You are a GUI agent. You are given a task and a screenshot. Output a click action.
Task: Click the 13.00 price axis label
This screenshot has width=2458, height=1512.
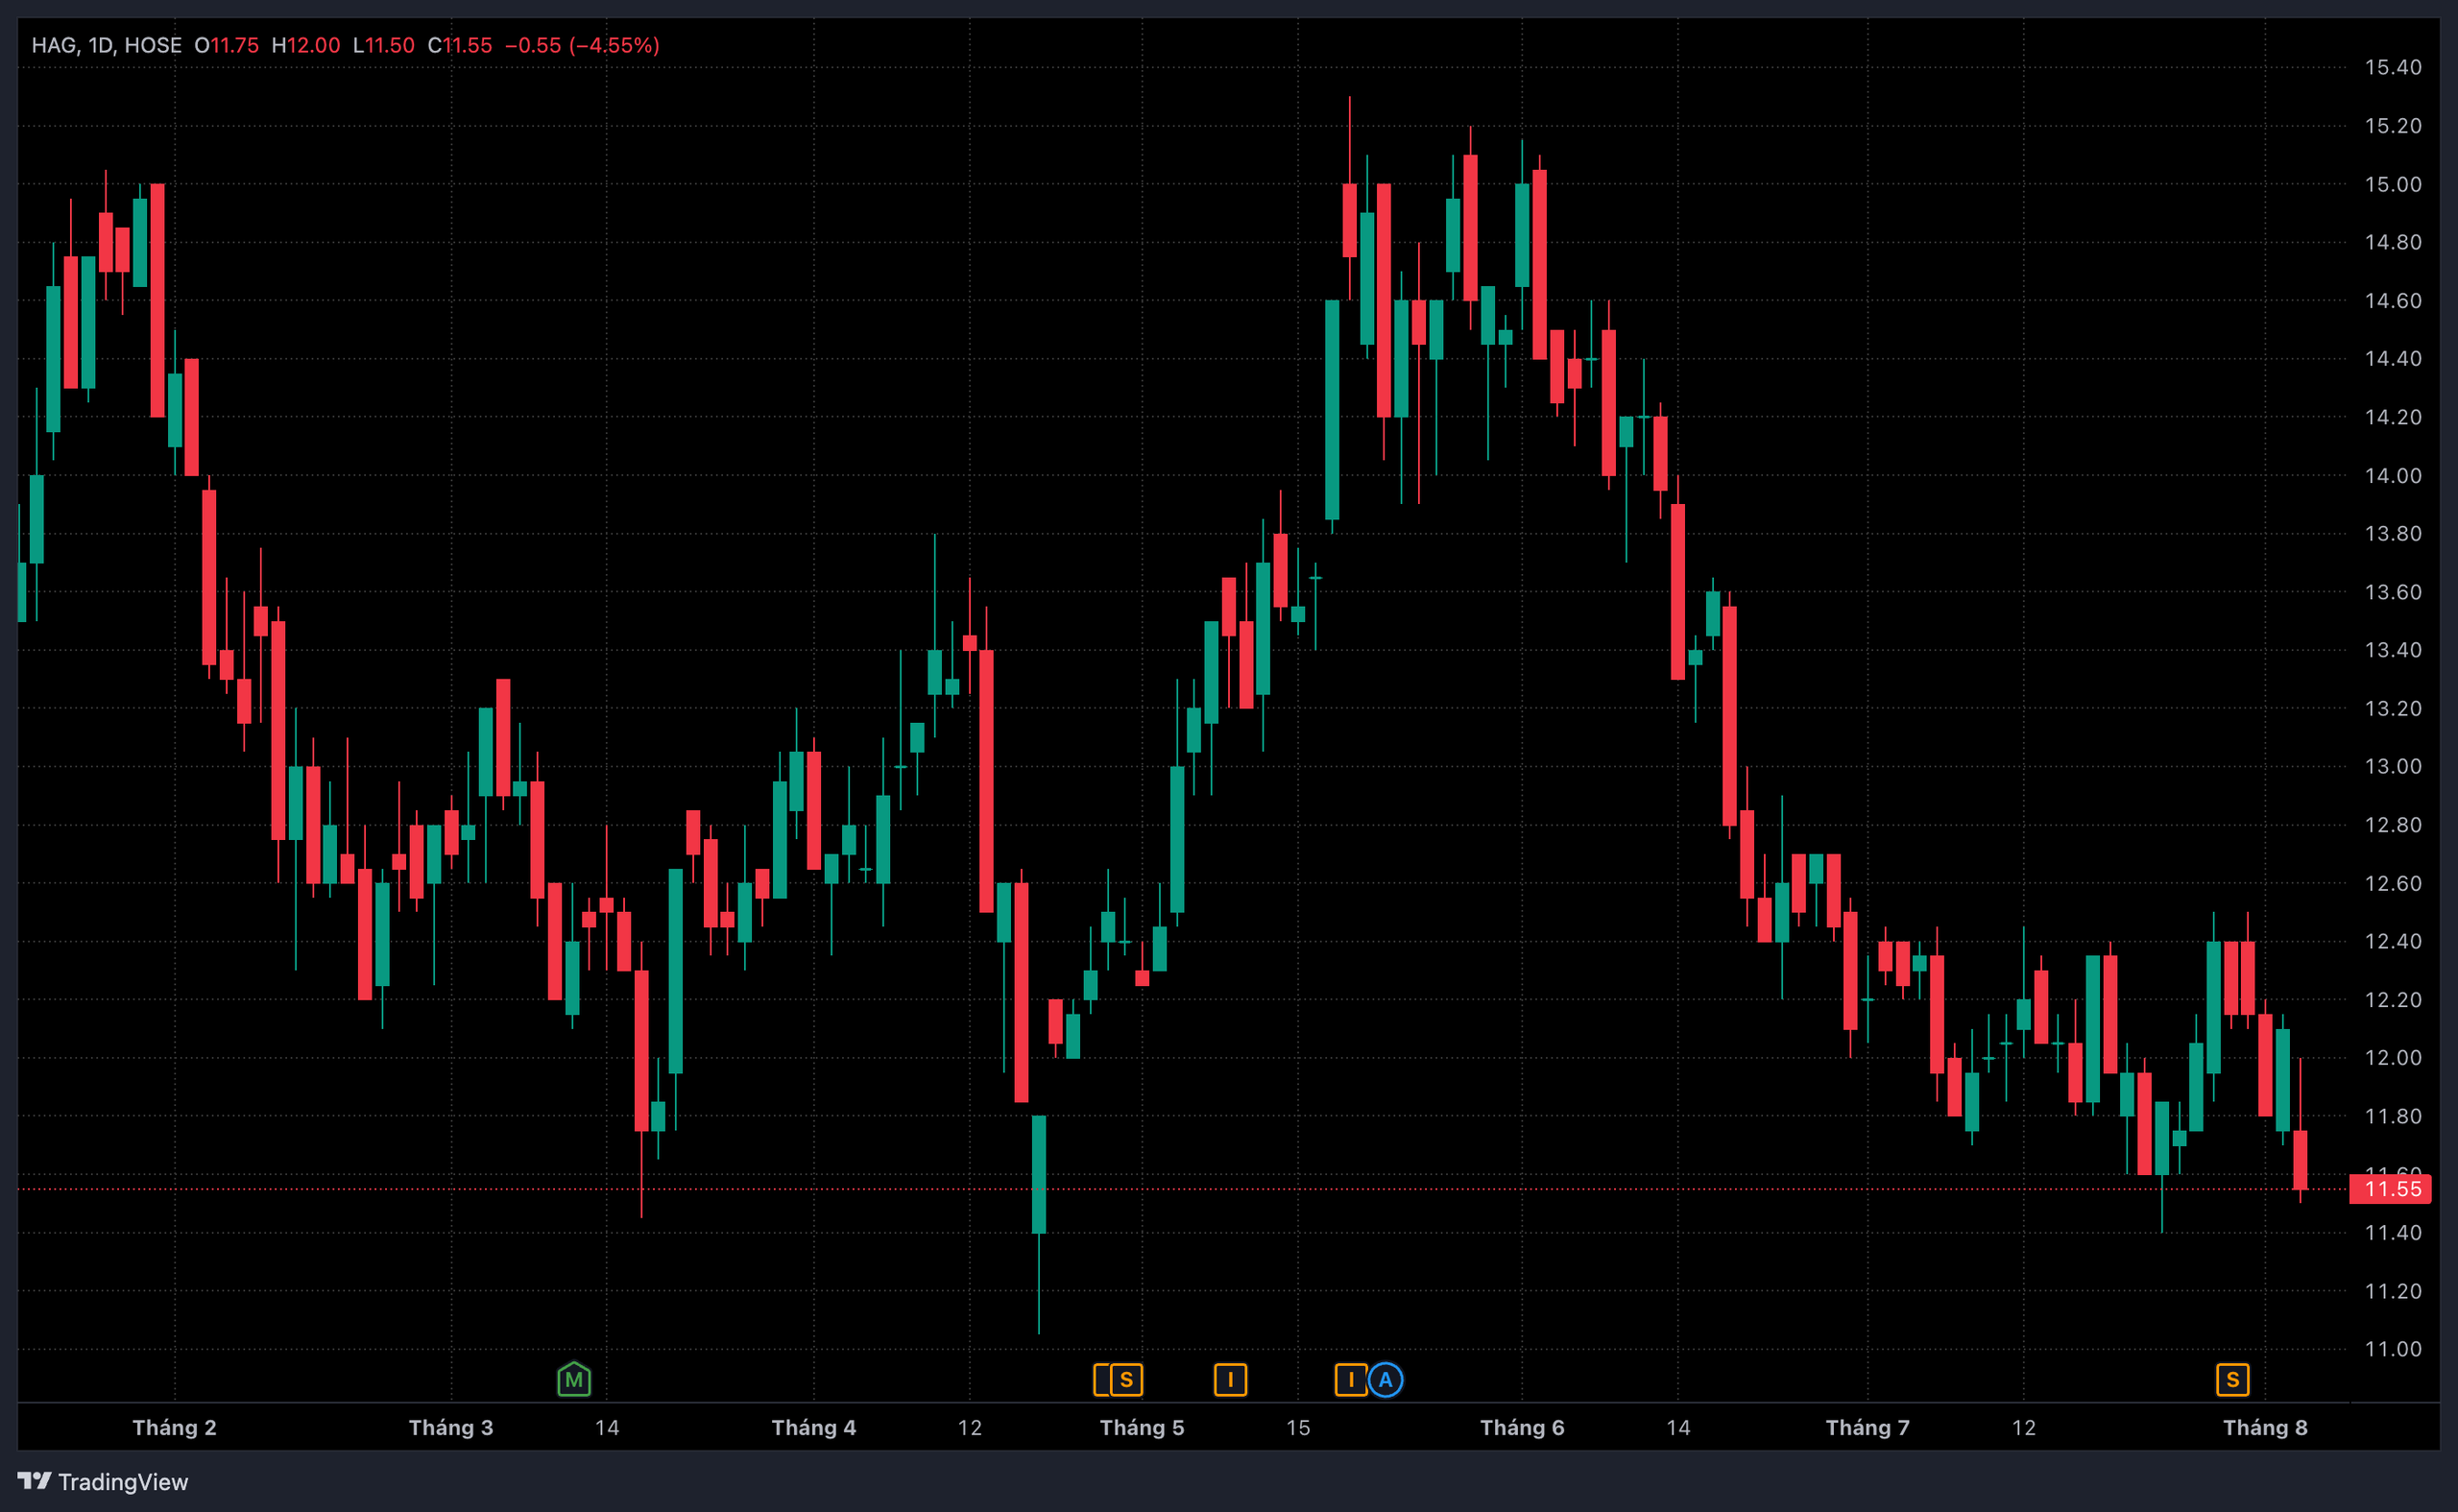(x=2393, y=766)
